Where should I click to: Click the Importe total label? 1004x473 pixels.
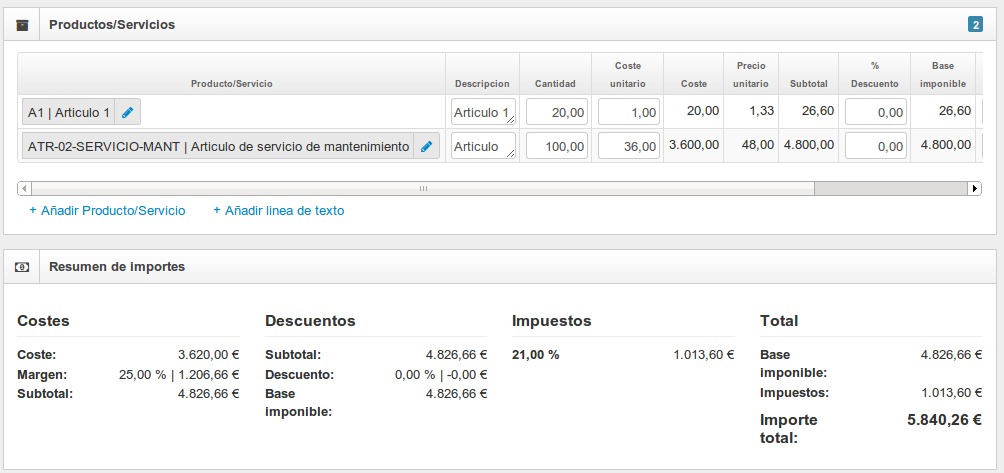coord(789,429)
